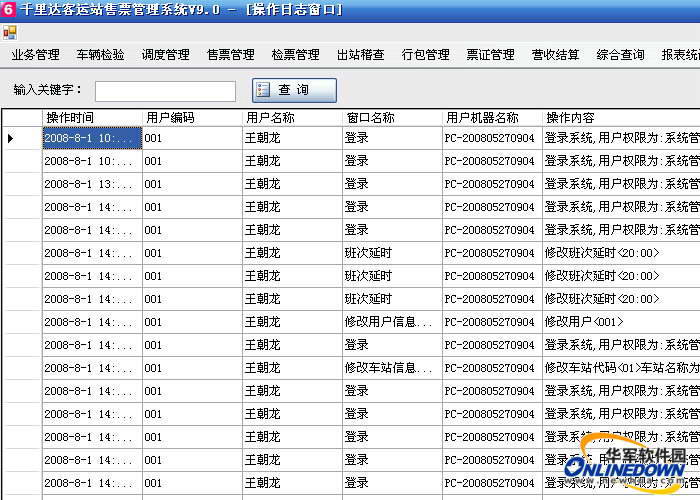Focus the 输入关键字 keyword input field
The height and width of the screenshot is (500, 700).
click(165, 91)
